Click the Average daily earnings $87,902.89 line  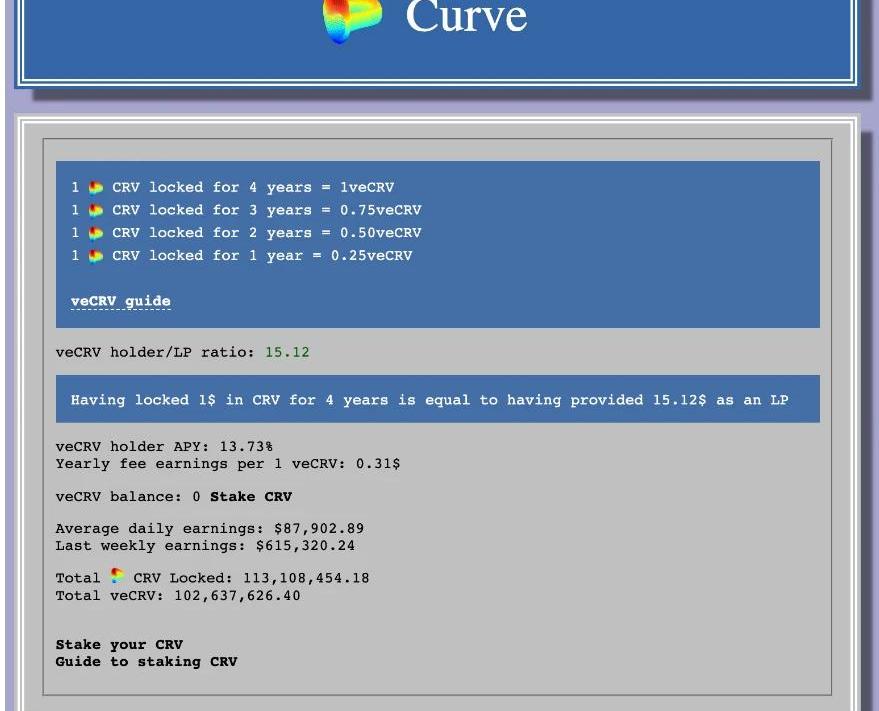210,529
